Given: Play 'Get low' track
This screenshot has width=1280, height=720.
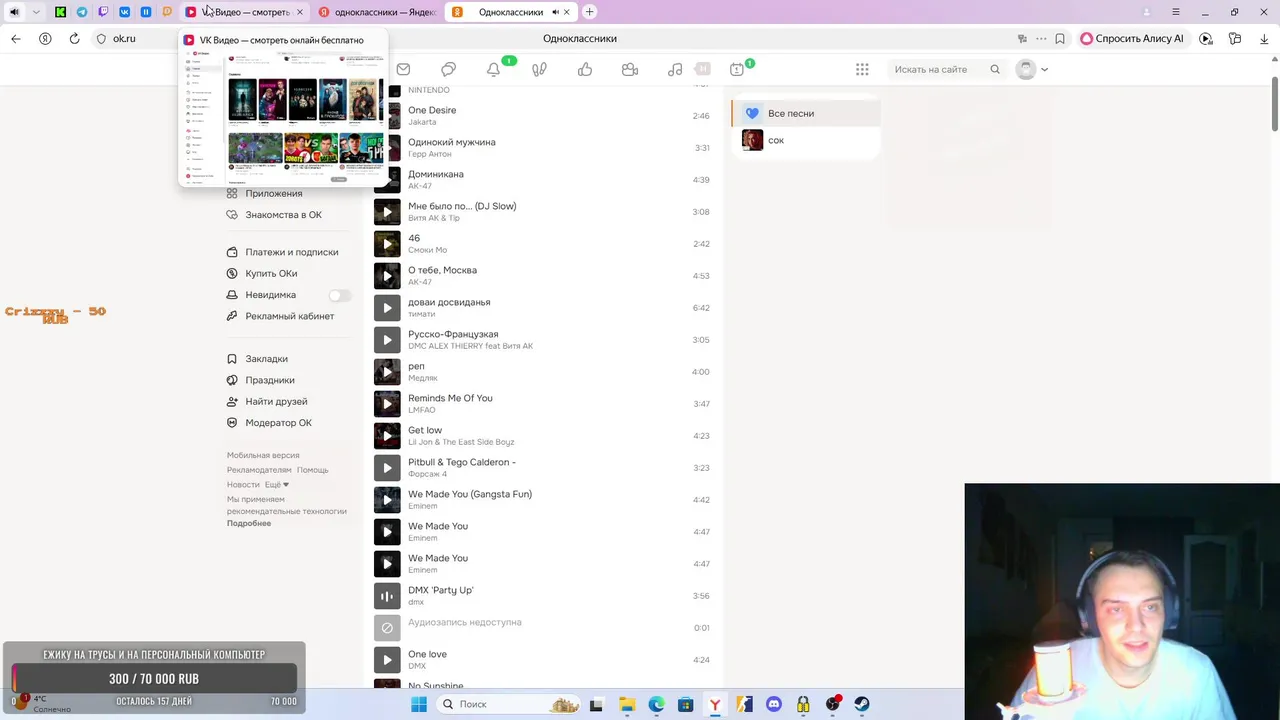Looking at the screenshot, I should point(387,436).
